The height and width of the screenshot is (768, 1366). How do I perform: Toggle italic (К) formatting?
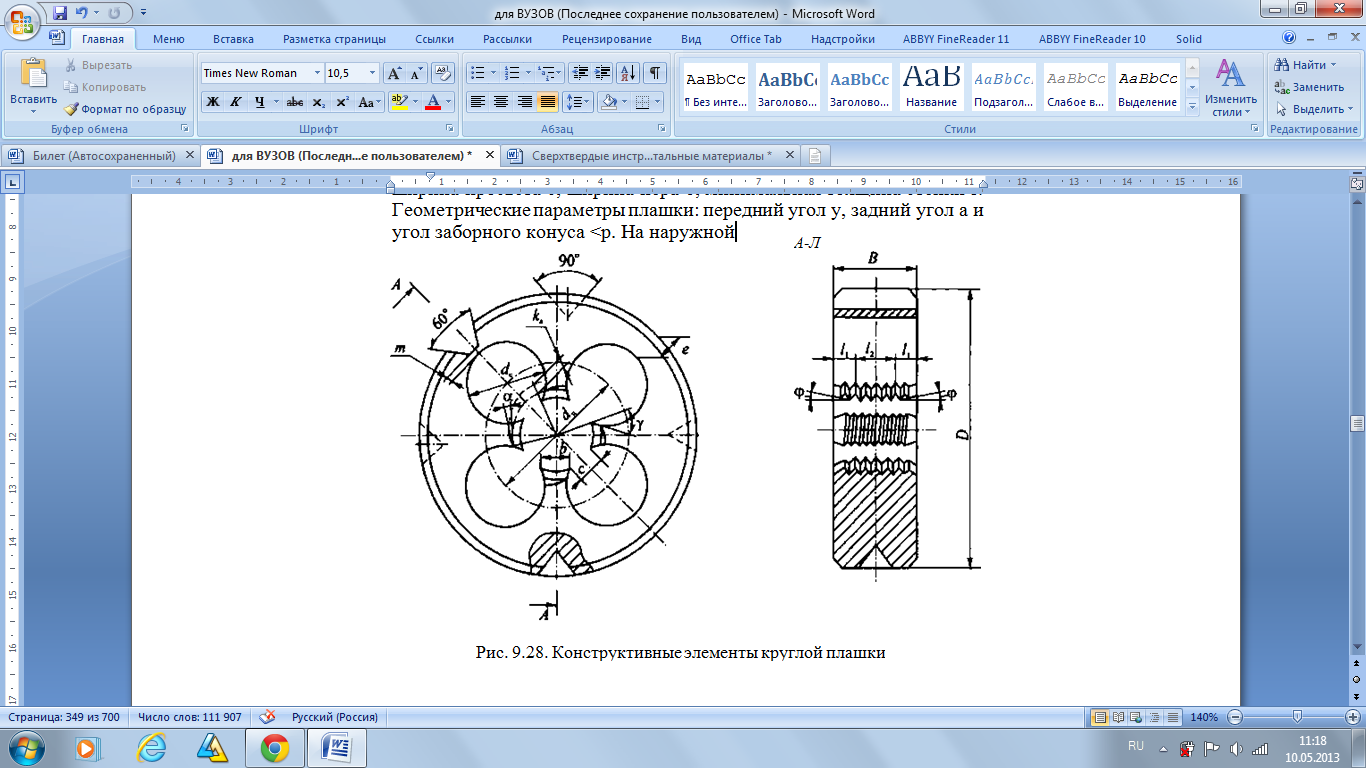click(236, 102)
